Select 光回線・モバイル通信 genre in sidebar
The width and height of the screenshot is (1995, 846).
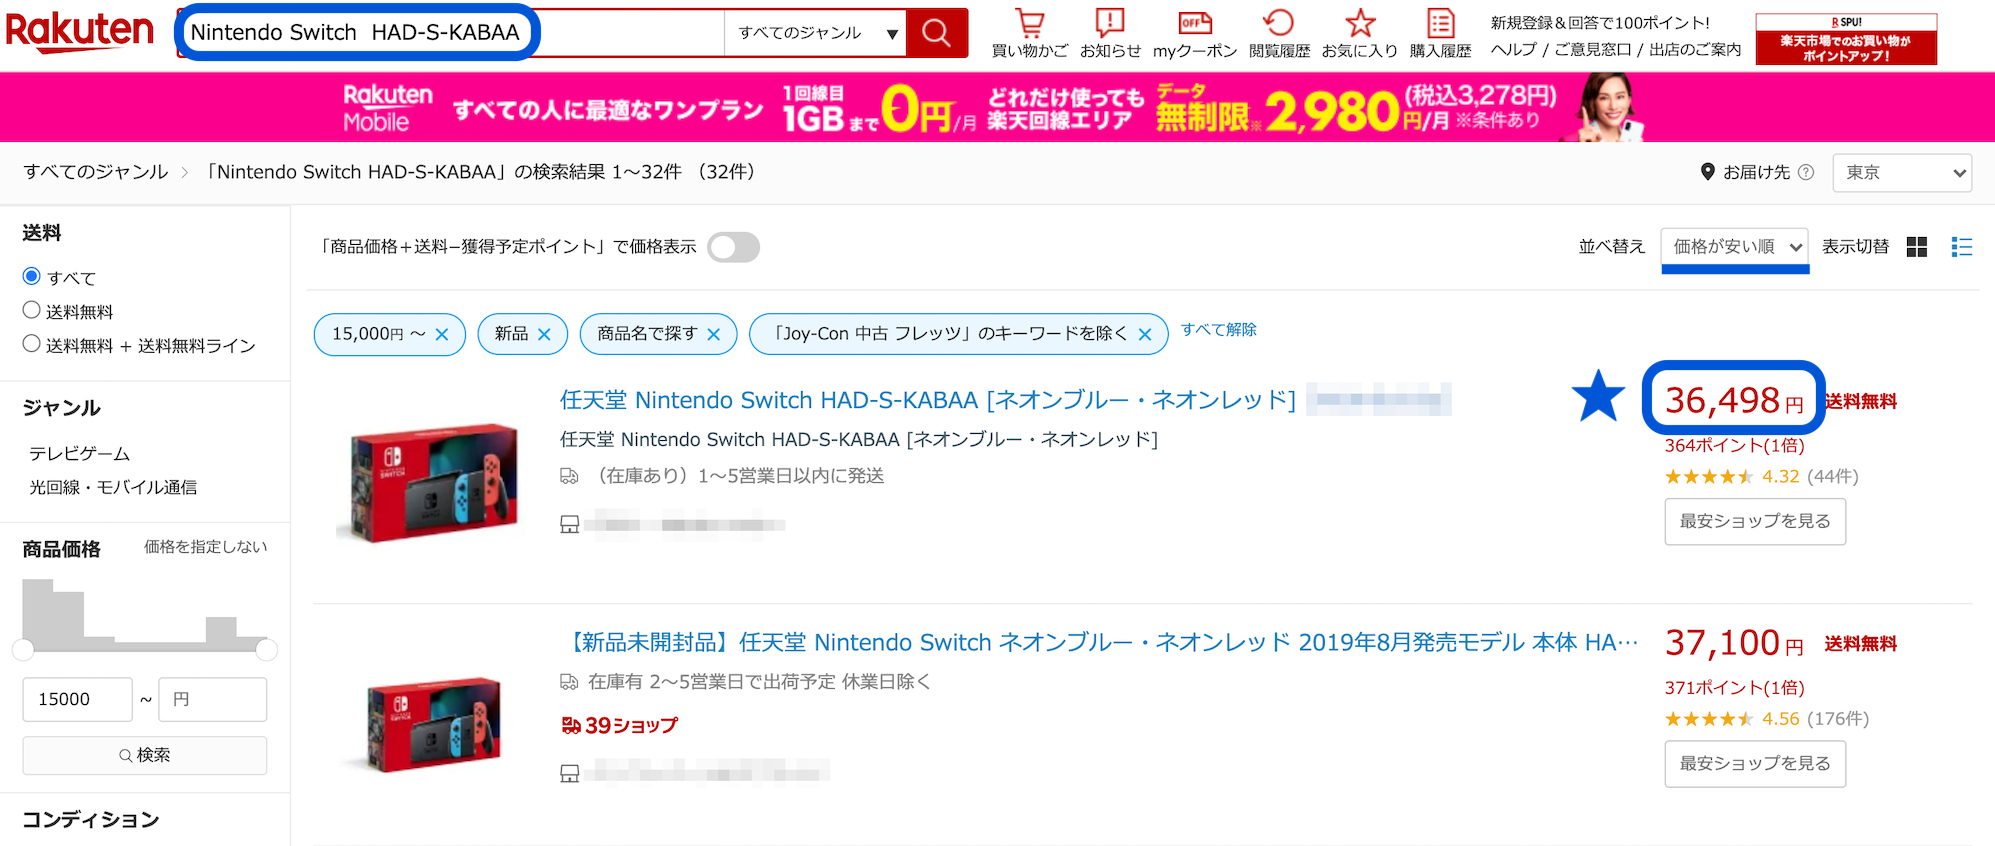pyautogui.click(x=113, y=487)
